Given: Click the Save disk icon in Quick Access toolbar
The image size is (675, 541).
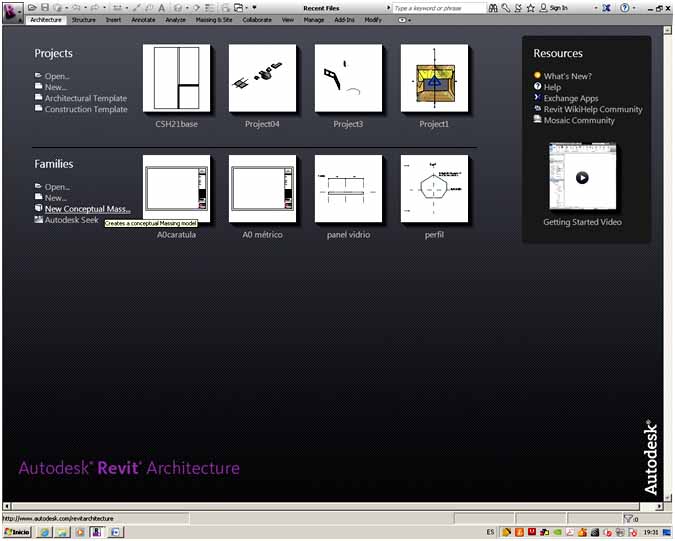Looking at the screenshot, I should (45, 8).
